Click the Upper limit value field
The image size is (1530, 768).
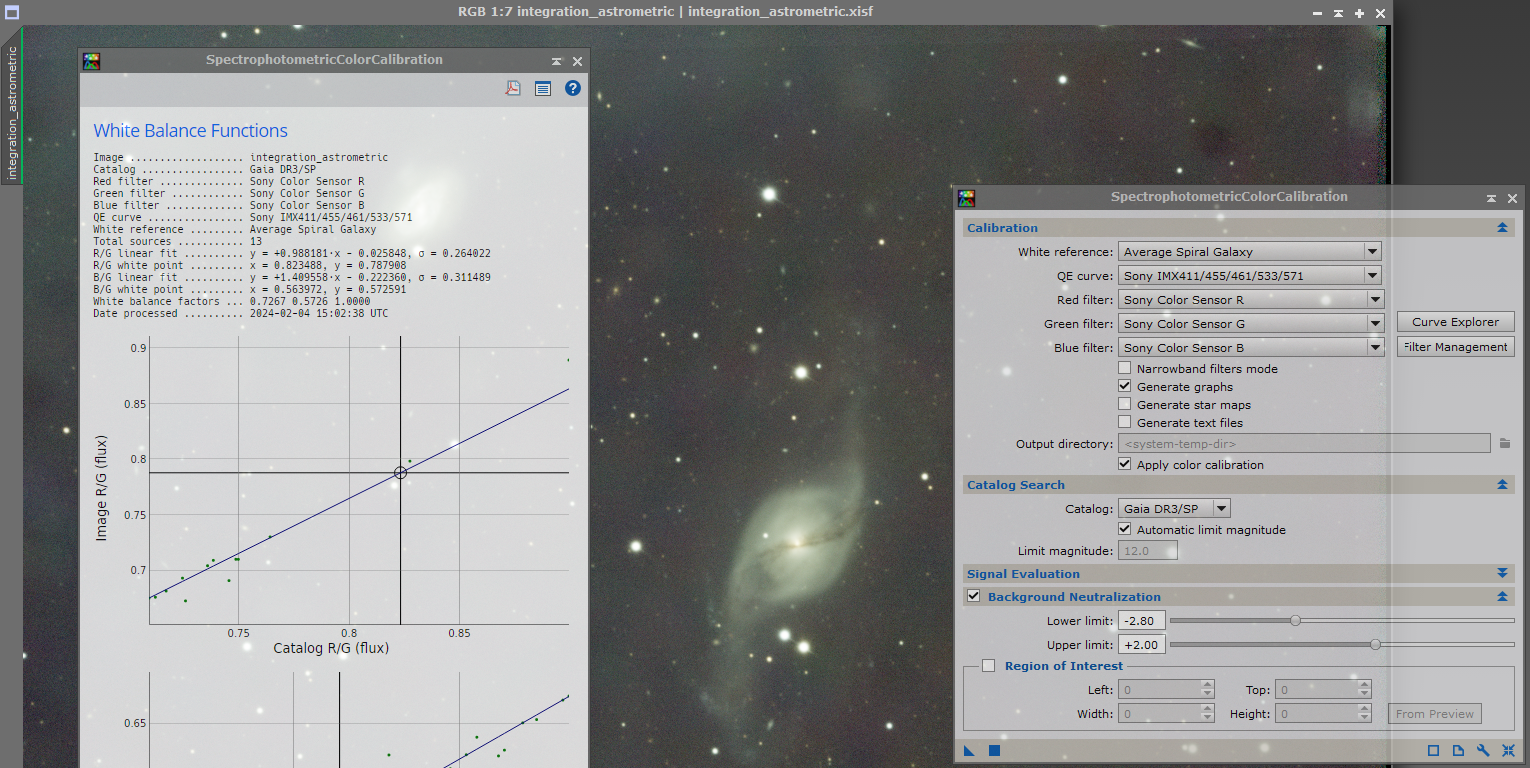tap(1141, 645)
